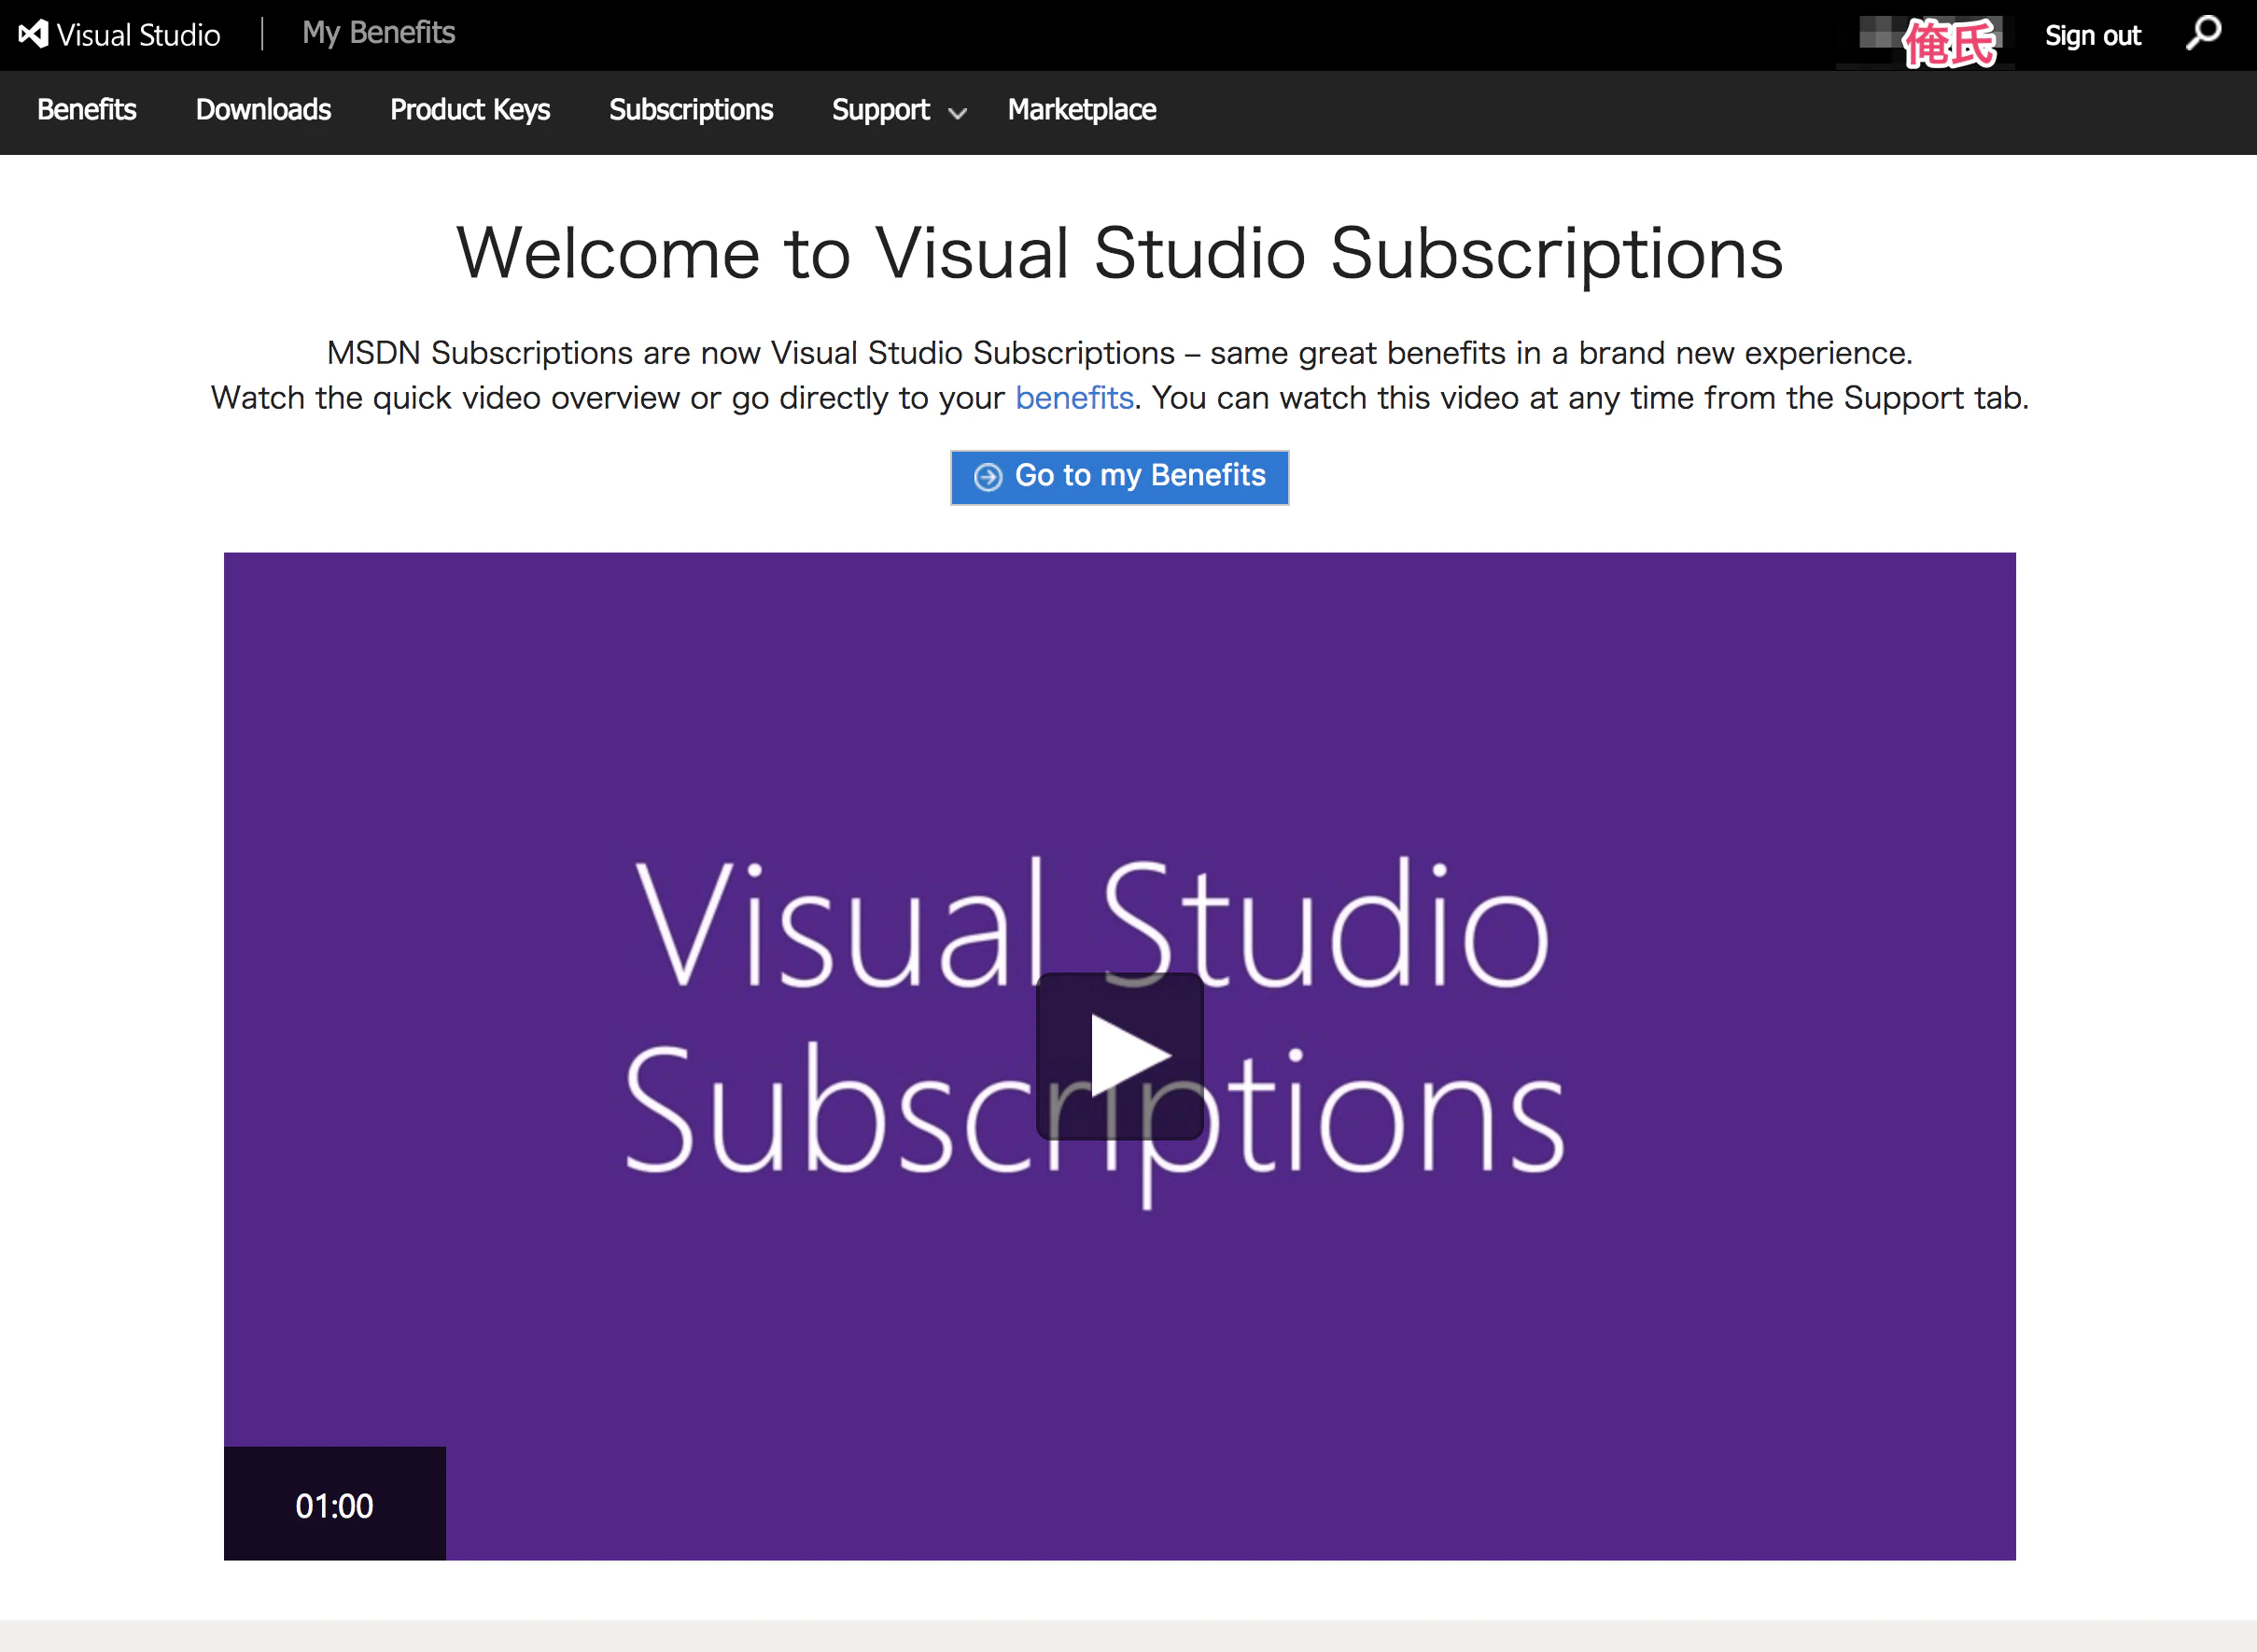Click the 01:00 video duration label
The height and width of the screenshot is (1652, 2257).
[x=335, y=1505]
